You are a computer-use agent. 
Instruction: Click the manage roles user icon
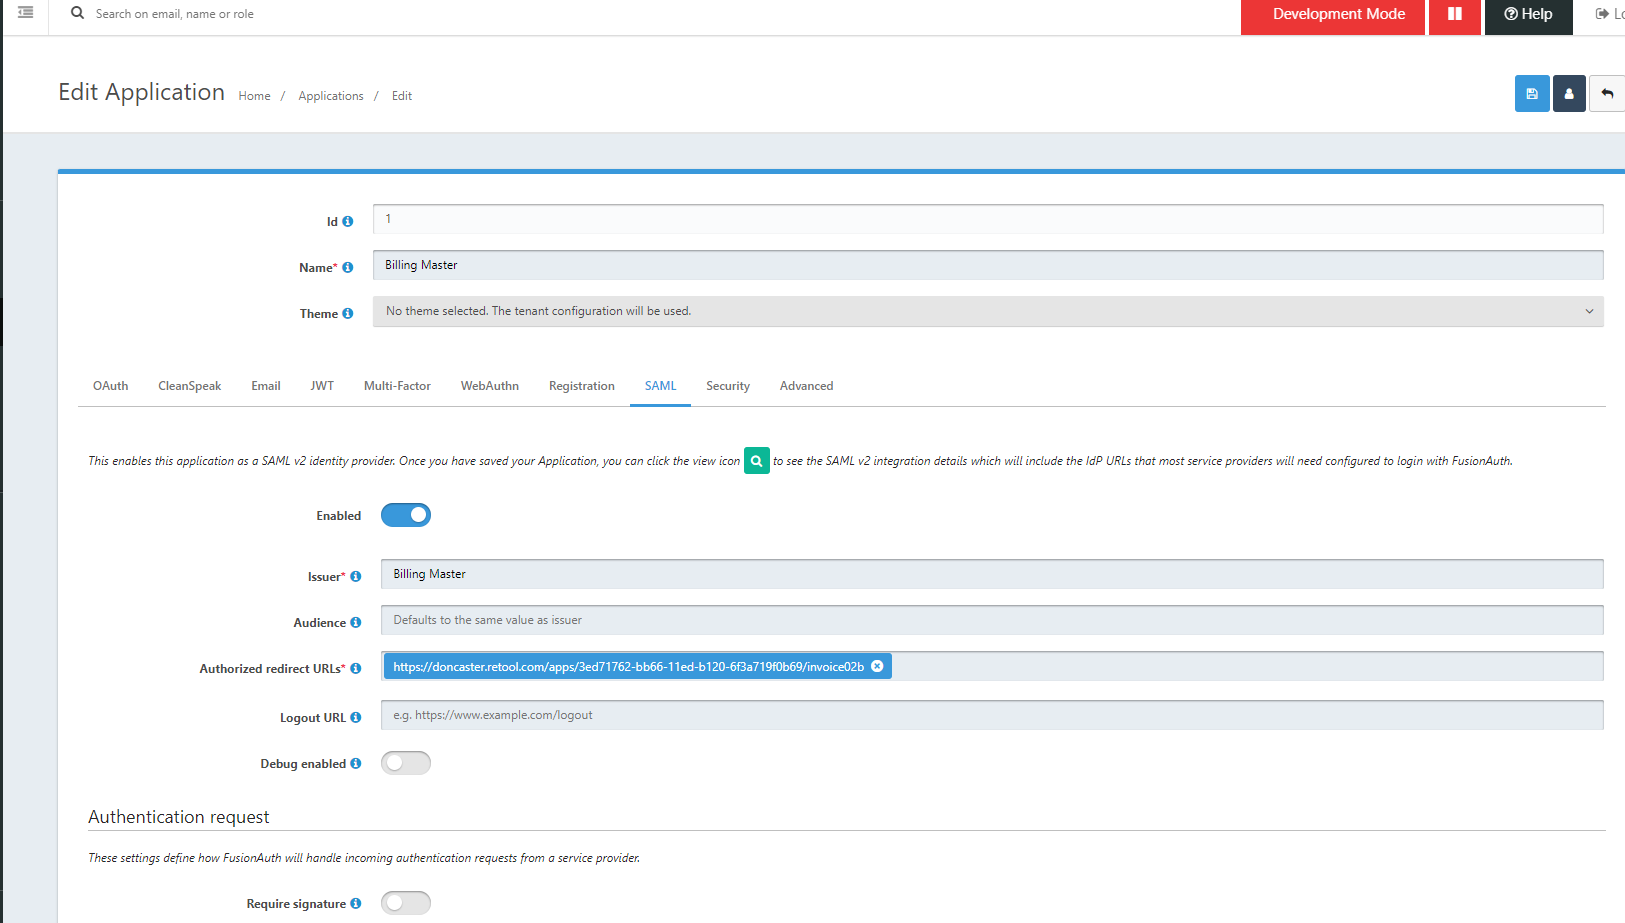click(1568, 94)
